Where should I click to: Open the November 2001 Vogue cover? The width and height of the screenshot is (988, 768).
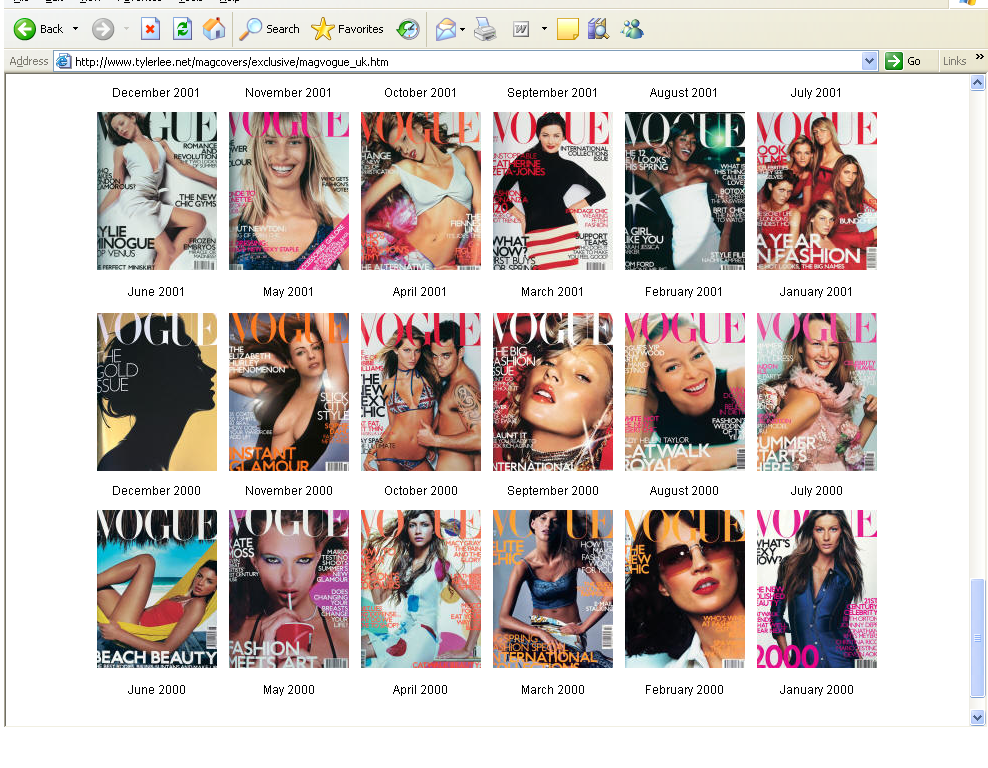(289, 191)
